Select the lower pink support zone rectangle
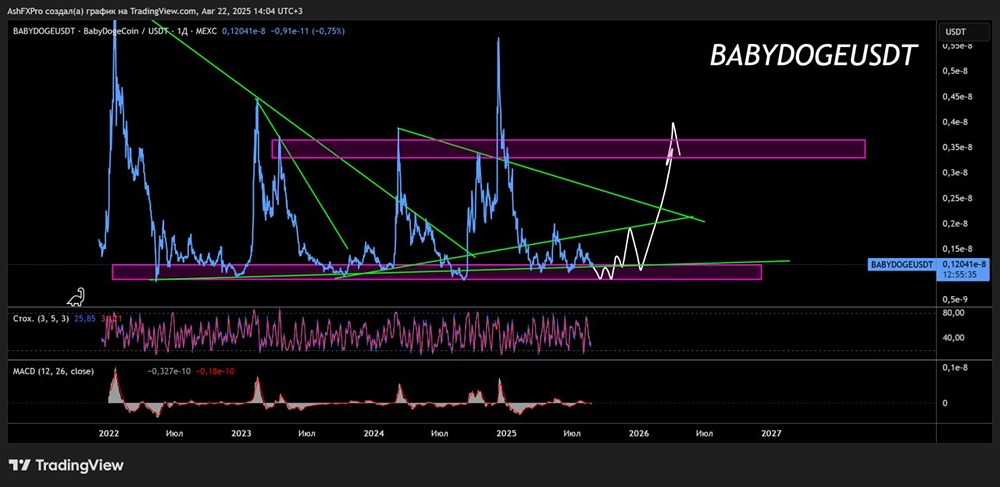Screen dimensions: 1000x487 pos(437,272)
